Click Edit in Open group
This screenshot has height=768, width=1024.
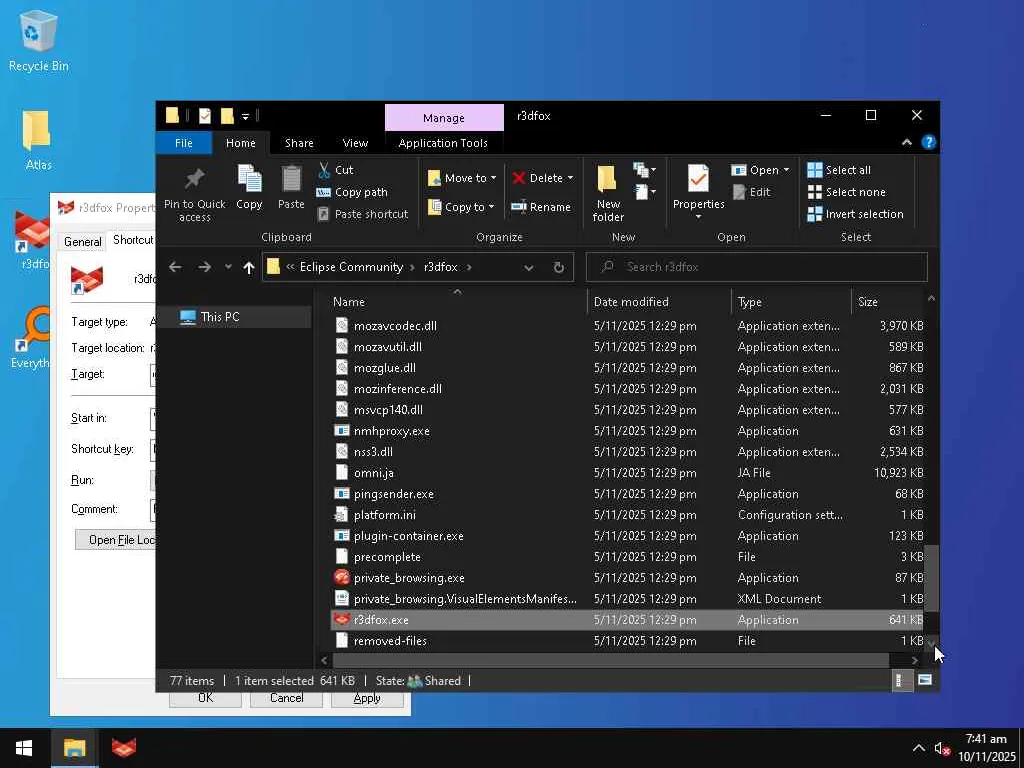coord(752,192)
